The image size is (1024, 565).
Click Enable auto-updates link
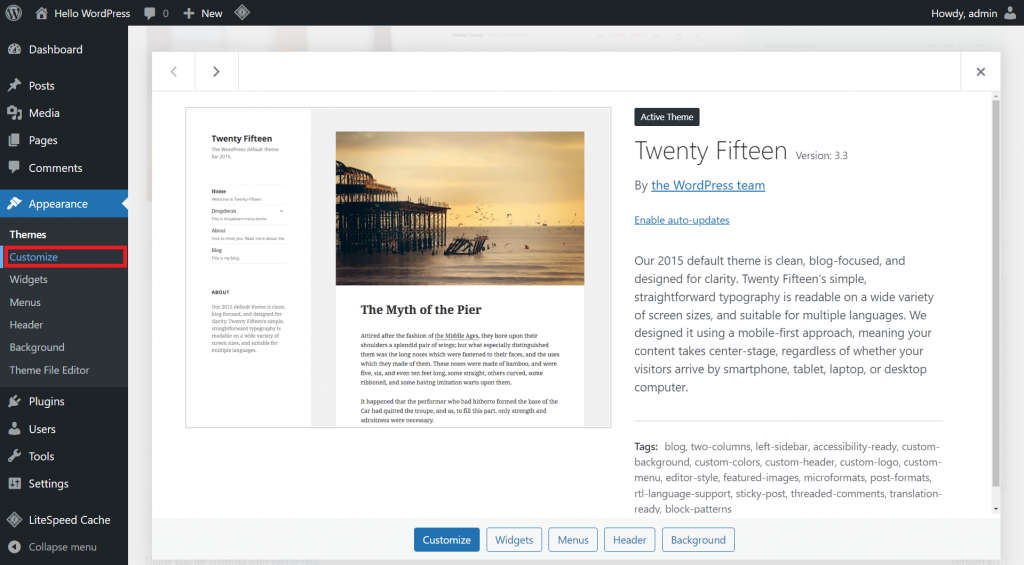pyautogui.click(x=682, y=220)
